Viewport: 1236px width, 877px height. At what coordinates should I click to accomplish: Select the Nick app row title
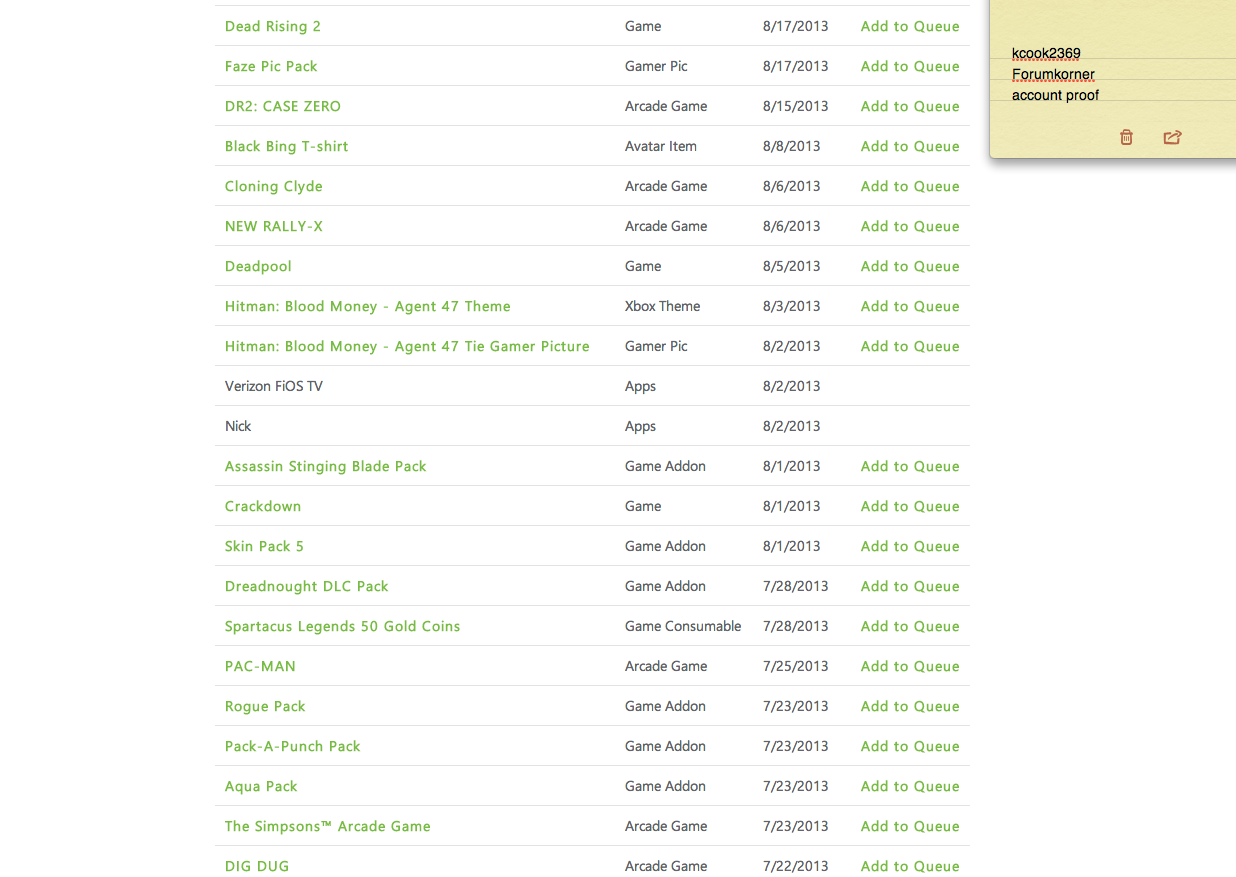coord(238,426)
